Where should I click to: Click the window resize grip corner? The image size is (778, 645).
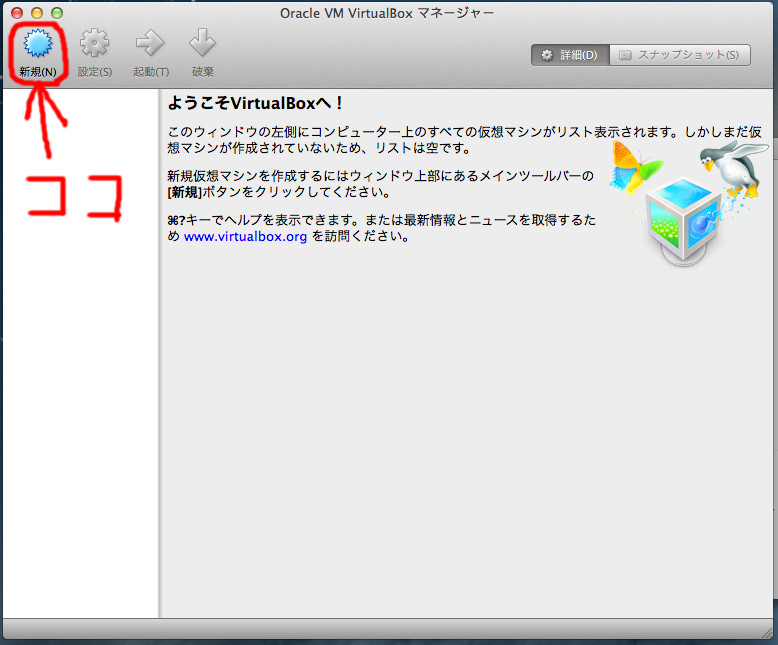click(x=768, y=633)
